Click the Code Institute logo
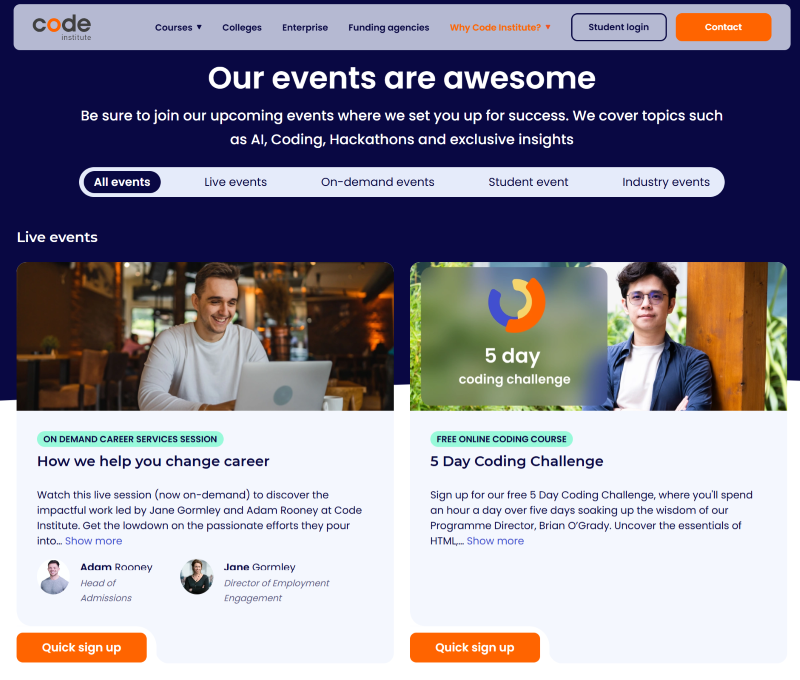This screenshot has height=680, width=800. [61, 27]
